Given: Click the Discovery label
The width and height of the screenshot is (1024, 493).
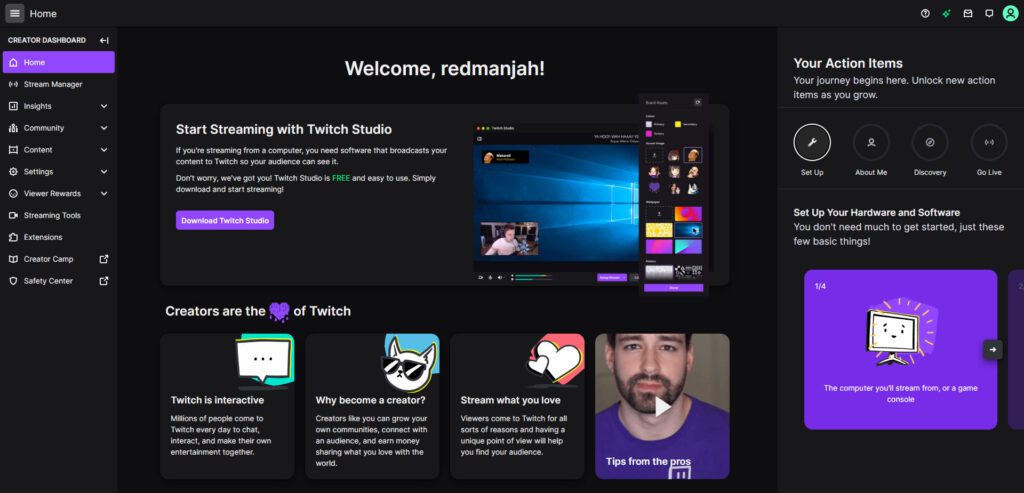Looking at the screenshot, I should coord(930,172).
